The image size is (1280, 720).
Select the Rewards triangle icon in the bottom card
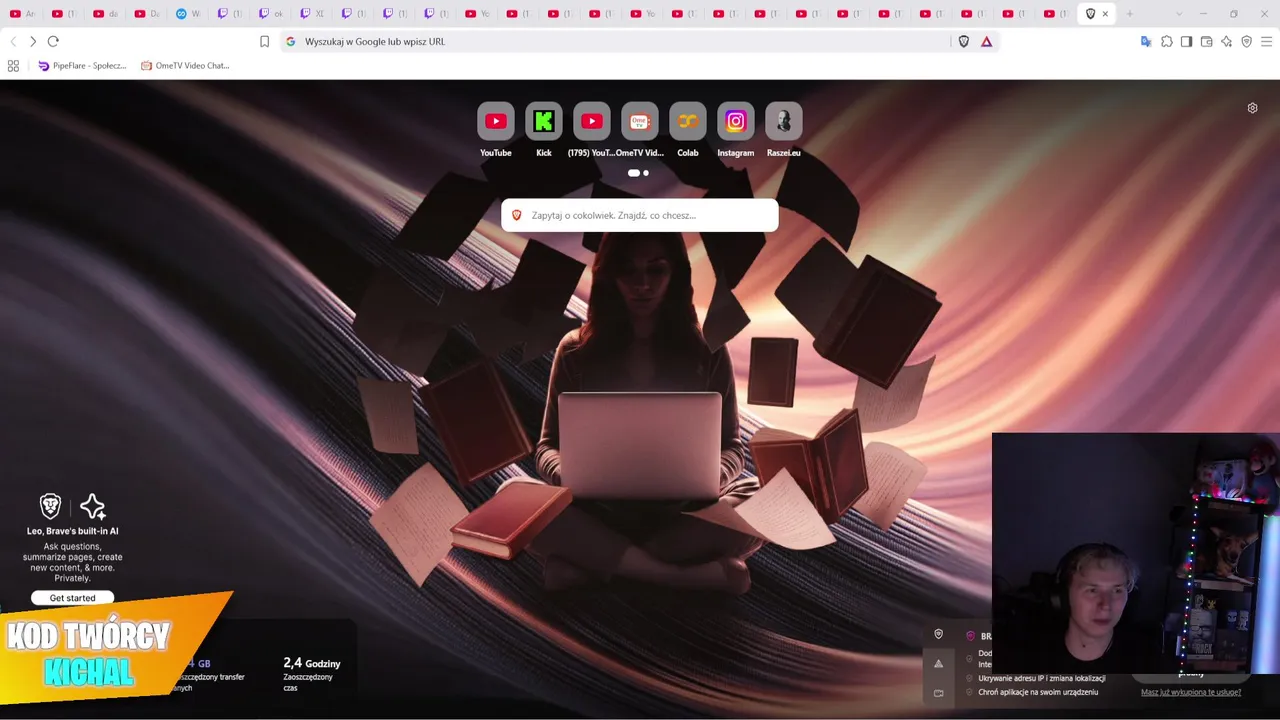(x=938, y=664)
